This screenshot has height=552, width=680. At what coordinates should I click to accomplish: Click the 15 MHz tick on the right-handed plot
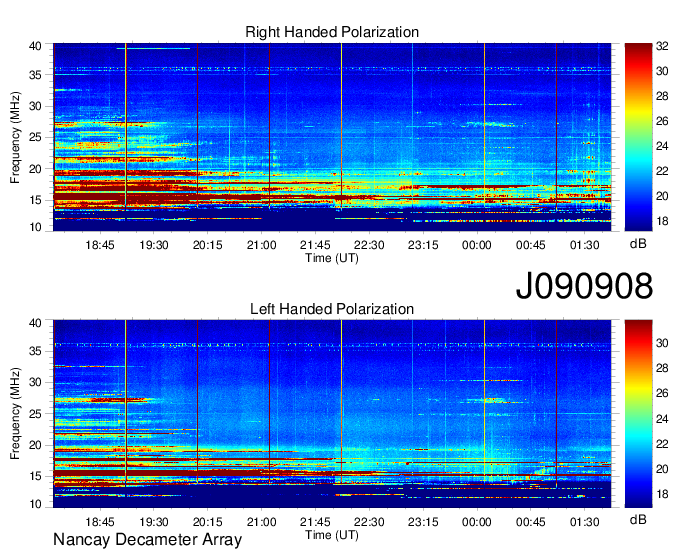pyautogui.click(x=35, y=200)
